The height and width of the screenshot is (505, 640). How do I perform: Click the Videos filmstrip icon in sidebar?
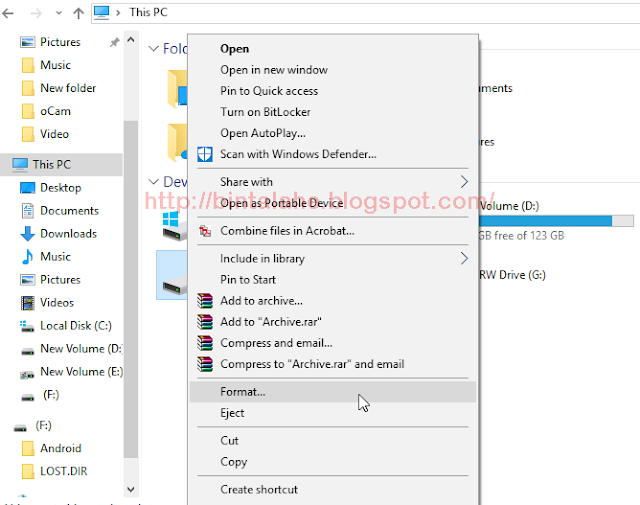click(28, 303)
